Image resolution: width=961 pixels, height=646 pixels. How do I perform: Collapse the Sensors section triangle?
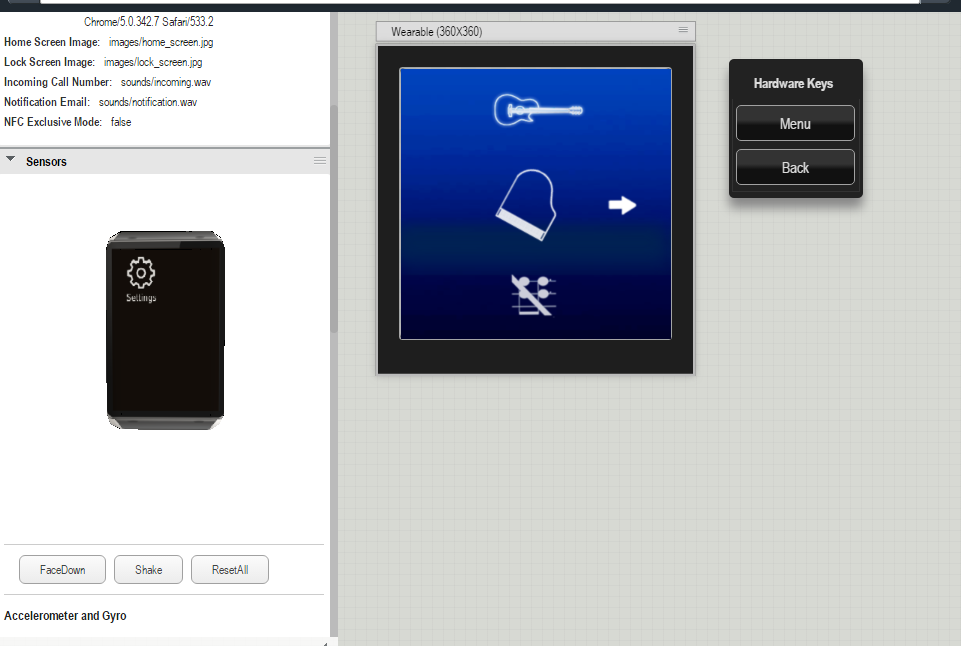tap(10, 160)
